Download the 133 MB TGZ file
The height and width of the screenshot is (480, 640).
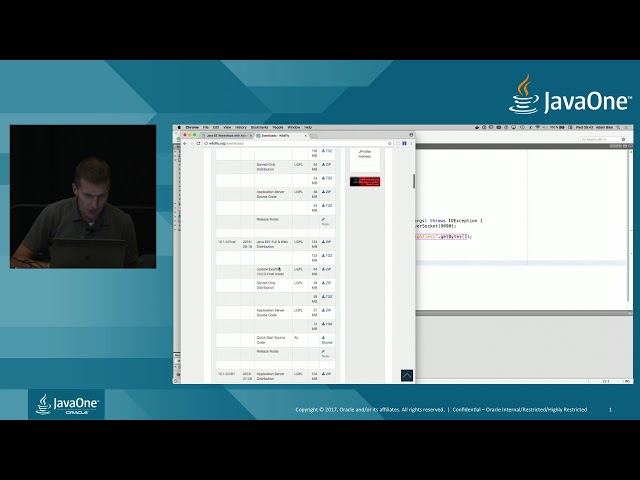click(x=327, y=256)
